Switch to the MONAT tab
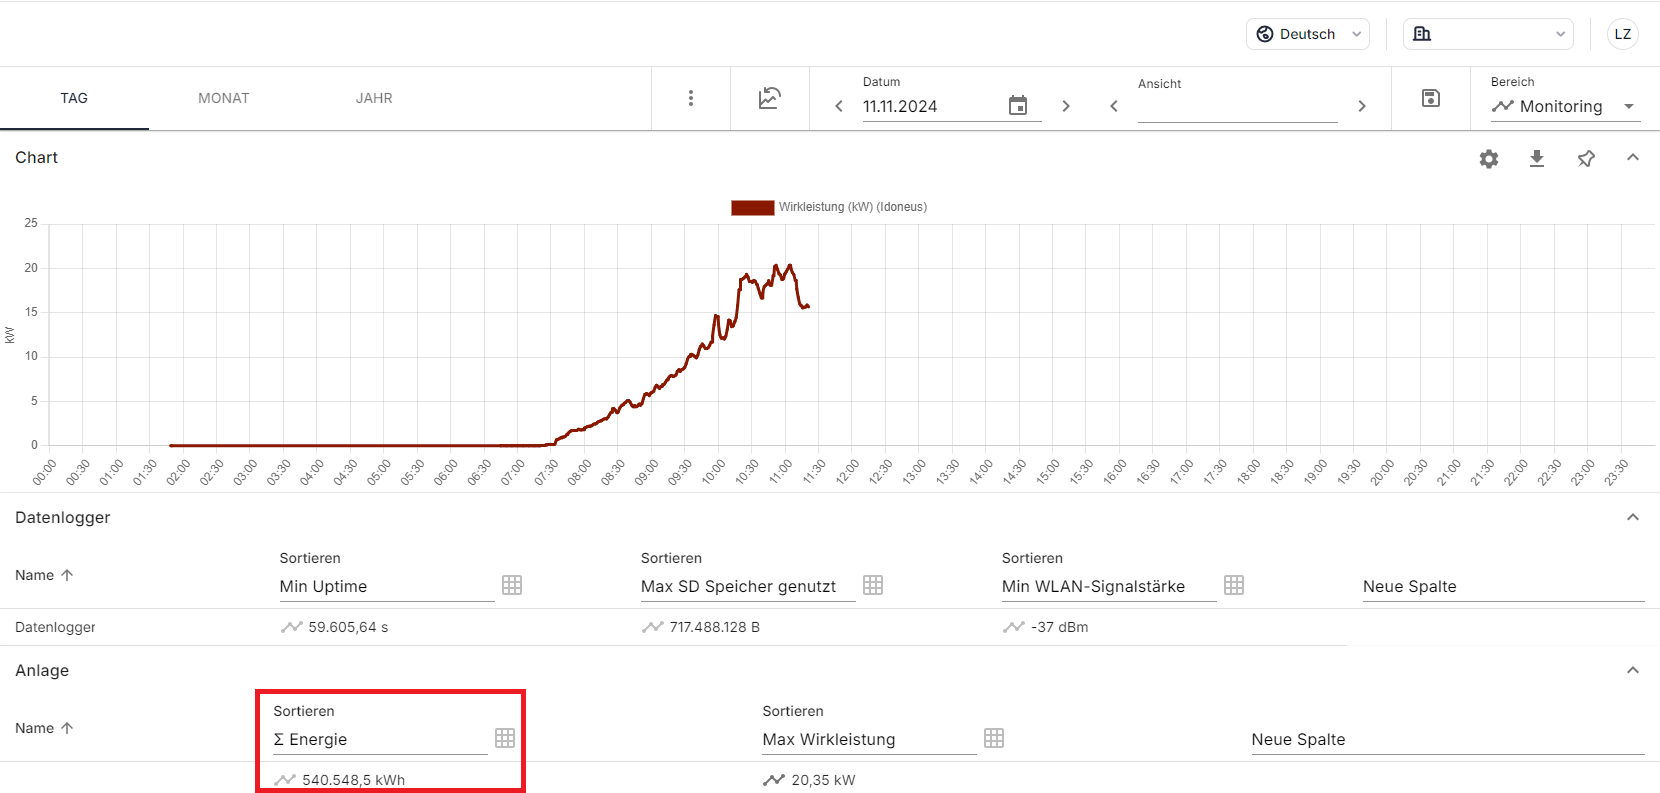Viewport: 1660px width, 793px height. (x=224, y=98)
